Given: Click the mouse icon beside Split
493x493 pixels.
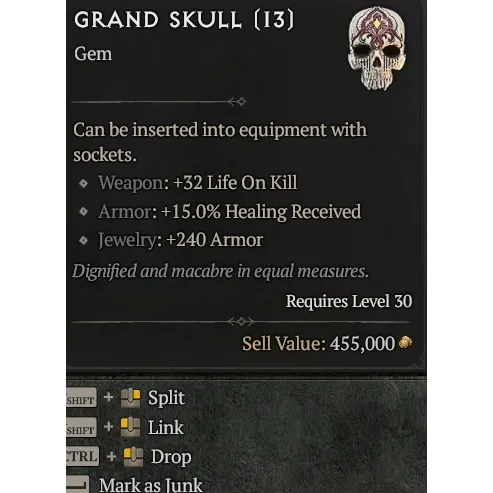Looking at the screenshot, I should (130, 398).
